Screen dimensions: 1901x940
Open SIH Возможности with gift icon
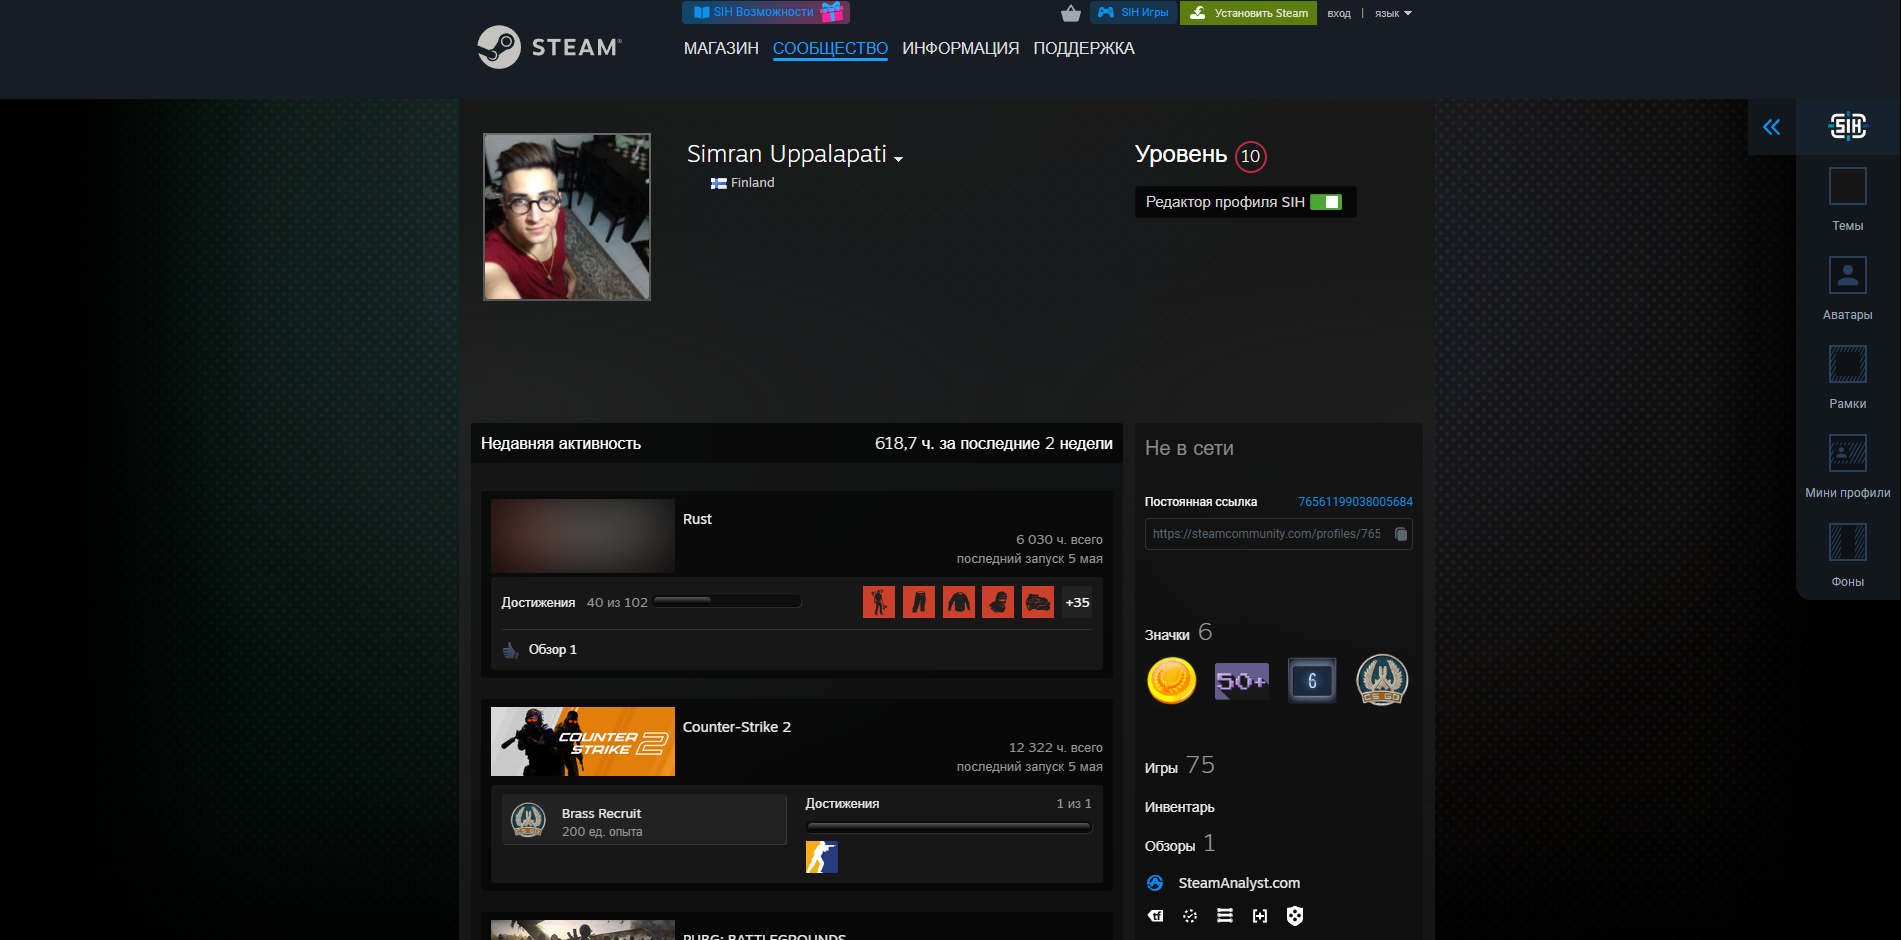[766, 12]
